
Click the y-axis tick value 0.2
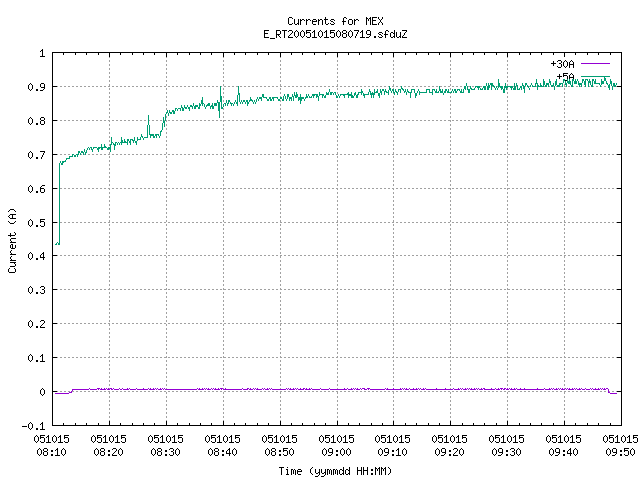click(36, 324)
